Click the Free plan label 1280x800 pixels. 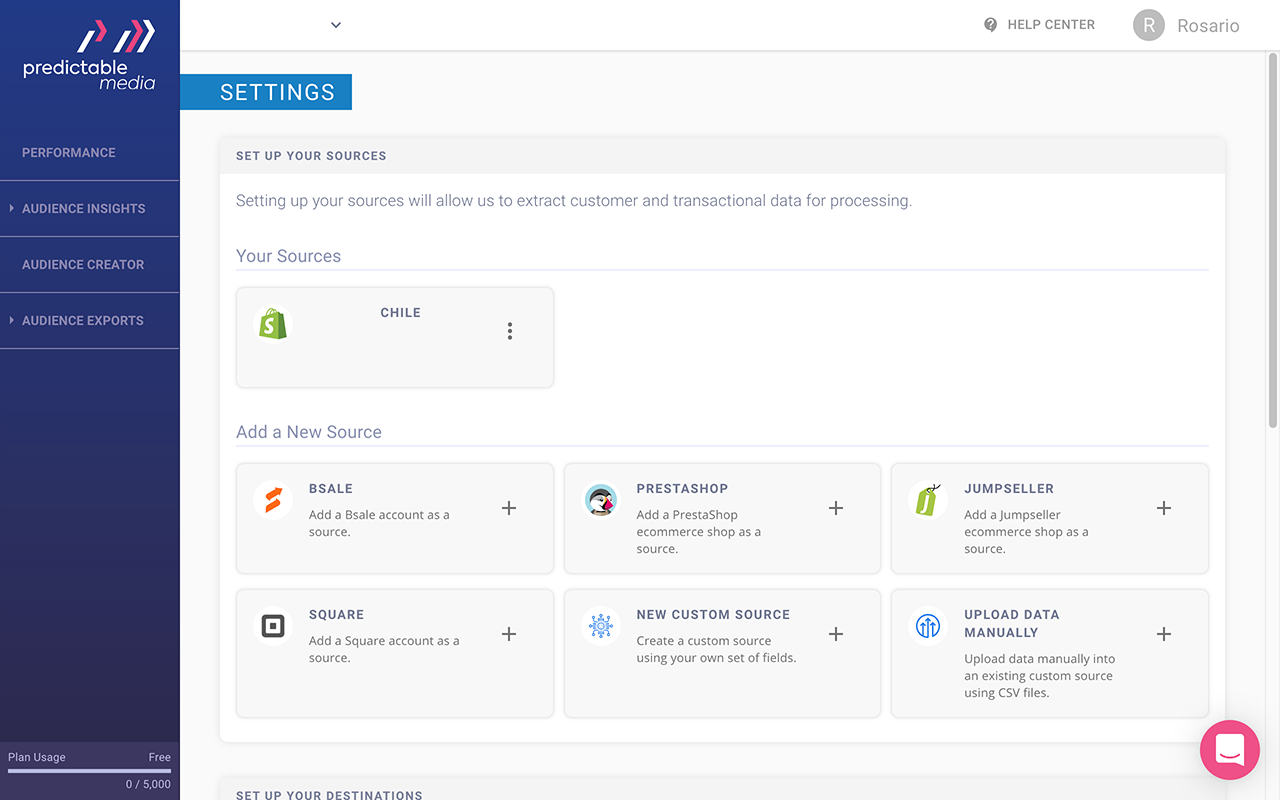point(160,757)
